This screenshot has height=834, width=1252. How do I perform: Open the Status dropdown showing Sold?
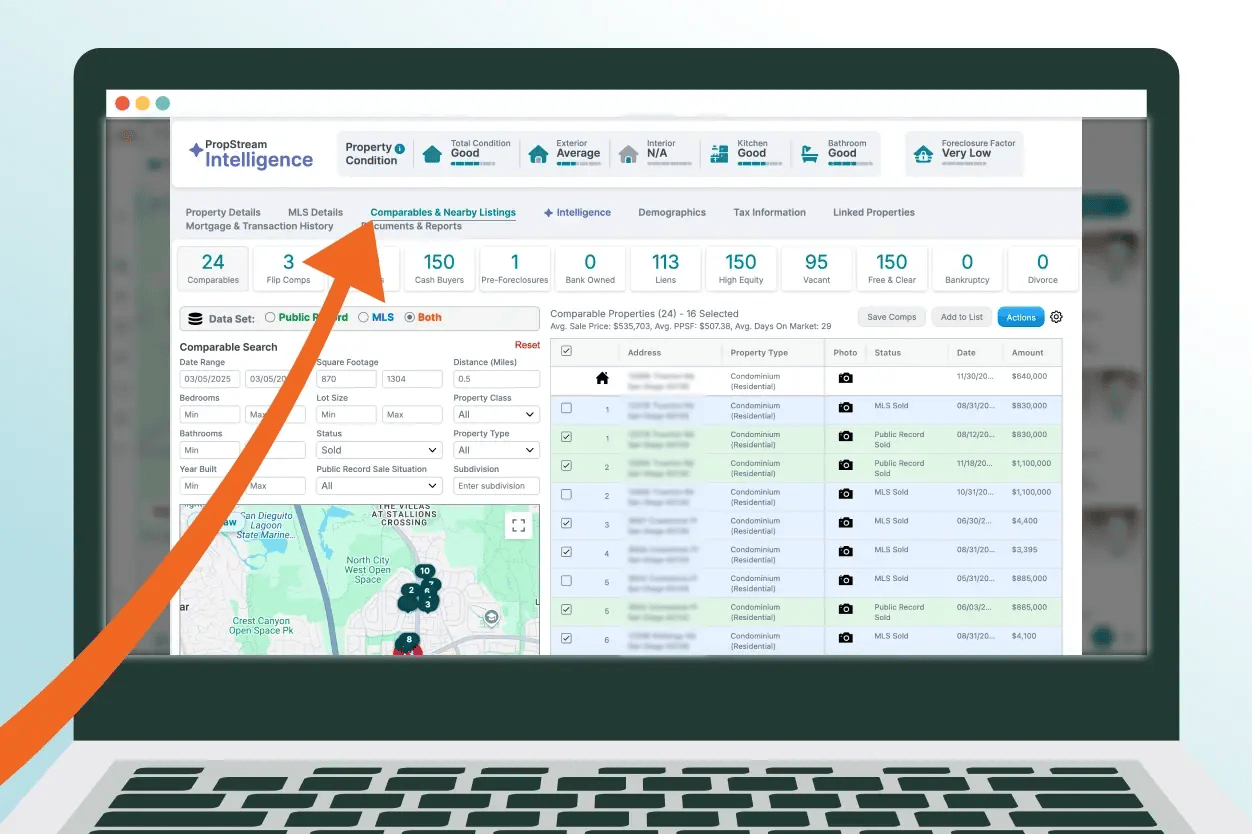378,450
